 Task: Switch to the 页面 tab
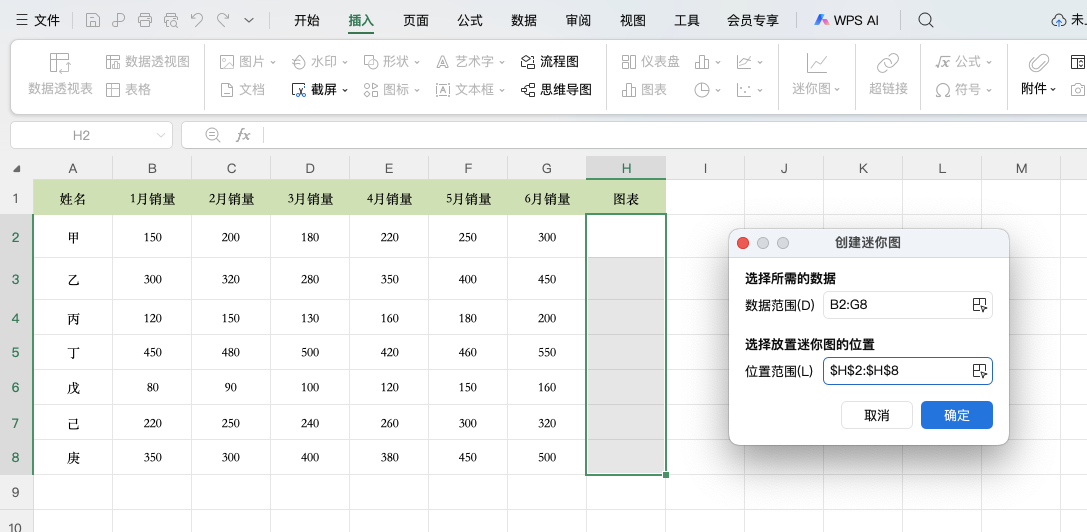click(416, 20)
